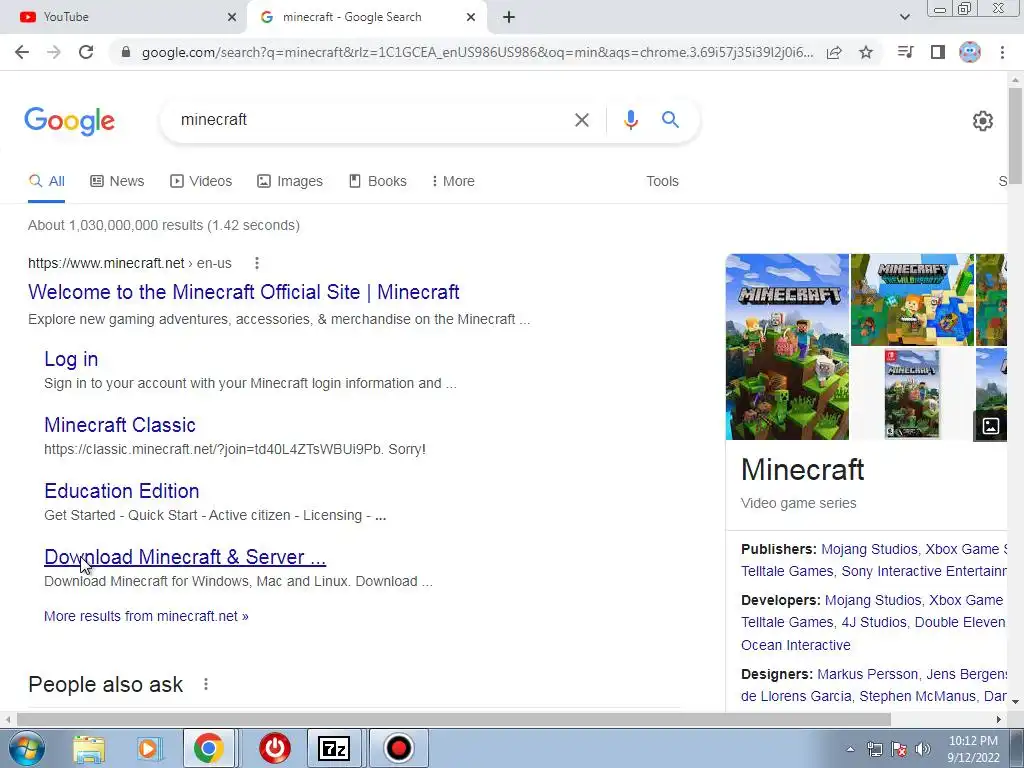Toggle the Chrome side panel icon
The image size is (1024, 768).
(938, 52)
